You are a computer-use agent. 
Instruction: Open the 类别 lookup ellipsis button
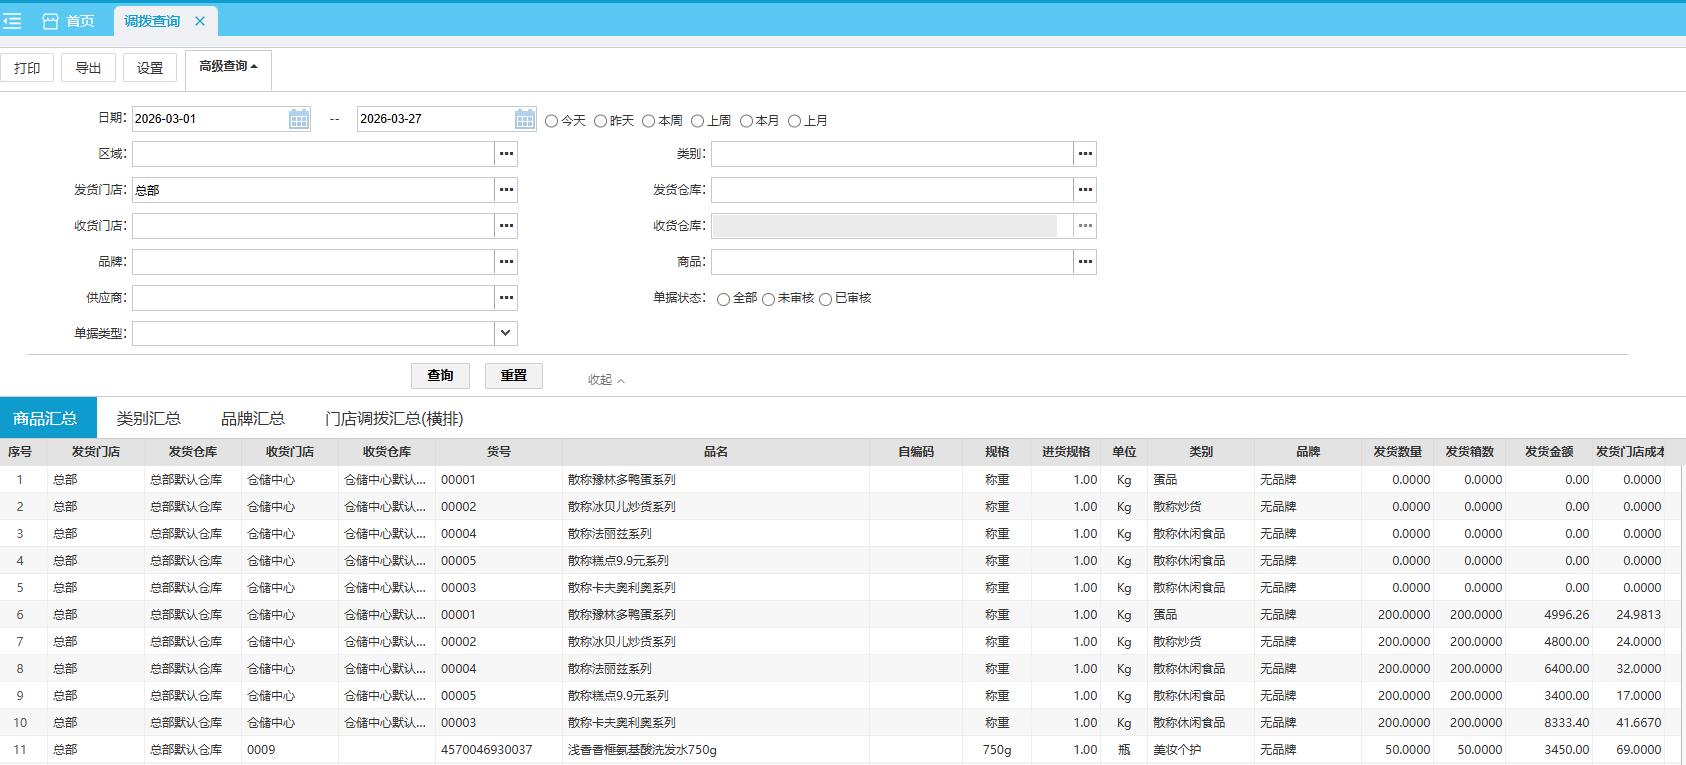tap(1085, 154)
